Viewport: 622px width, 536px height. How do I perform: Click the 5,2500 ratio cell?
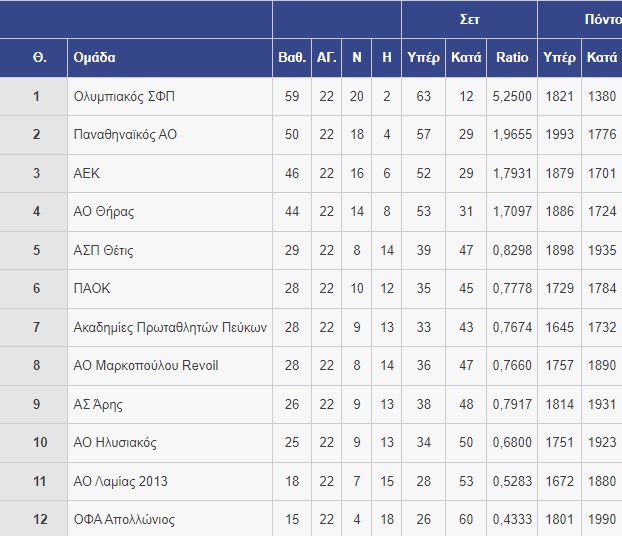pos(512,96)
